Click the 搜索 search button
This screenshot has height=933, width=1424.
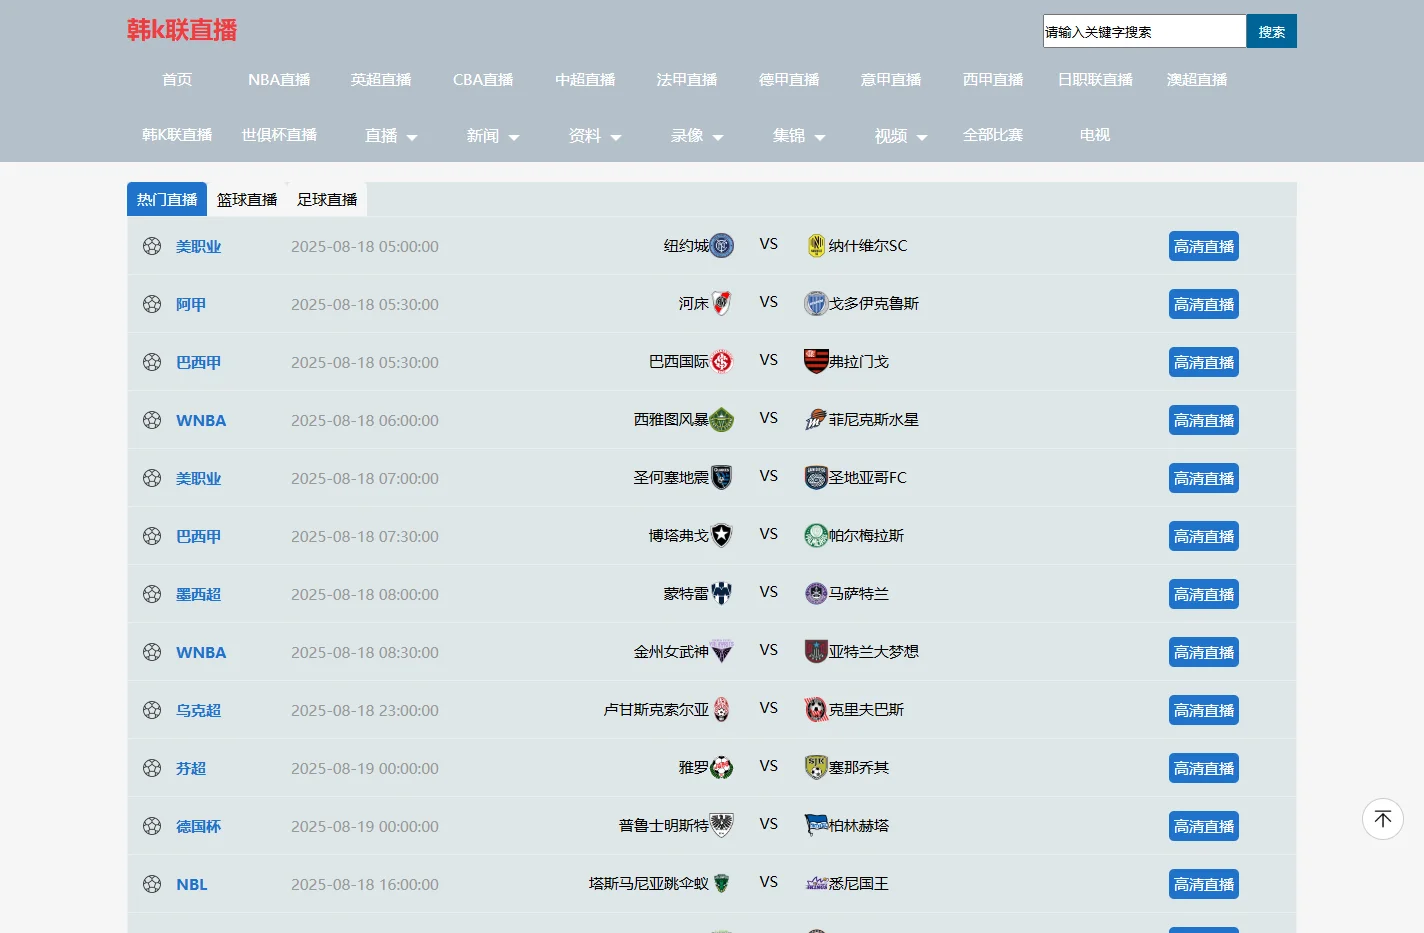(x=1272, y=31)
